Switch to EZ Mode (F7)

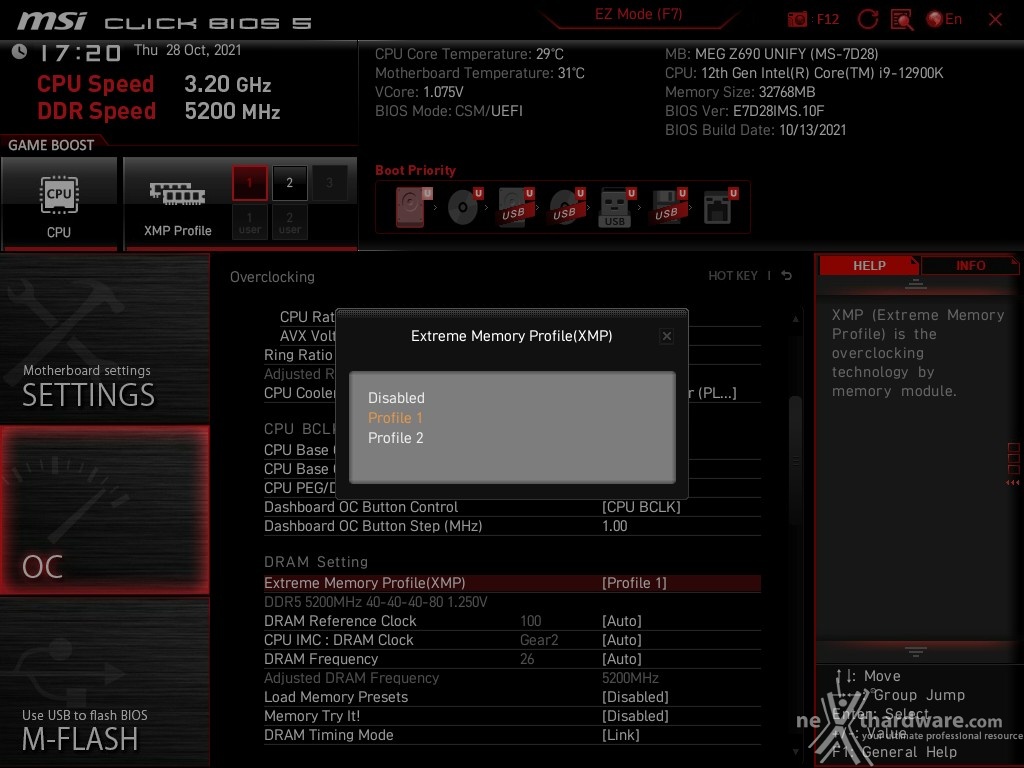point(638,14)
